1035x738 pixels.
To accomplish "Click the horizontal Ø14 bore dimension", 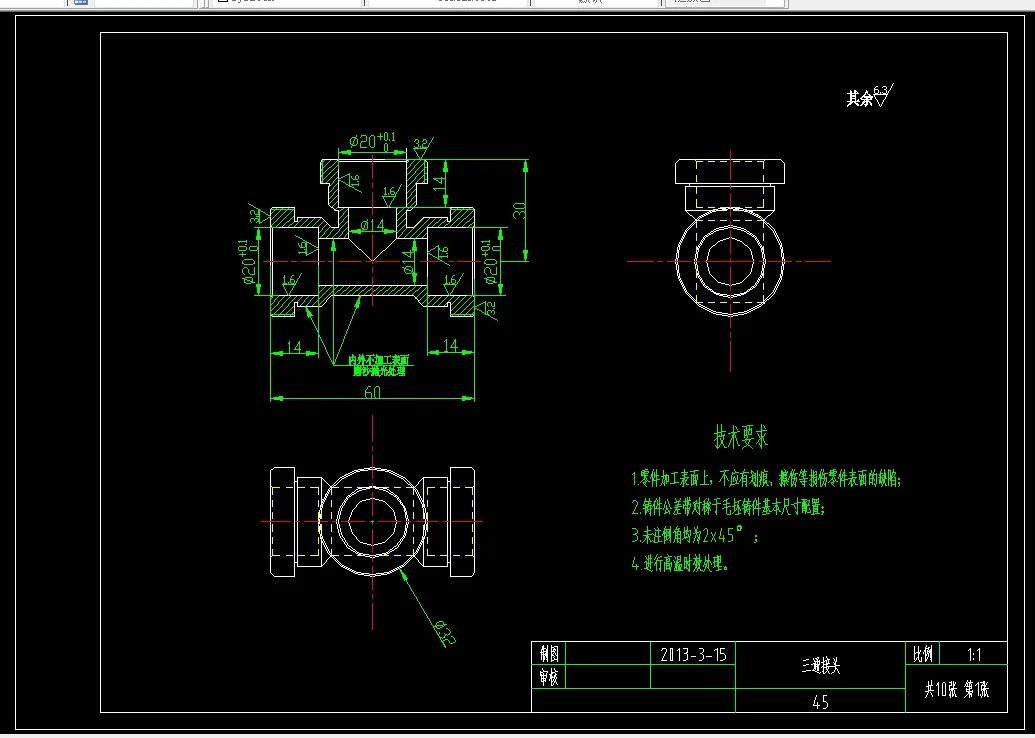I will (372, 226).
